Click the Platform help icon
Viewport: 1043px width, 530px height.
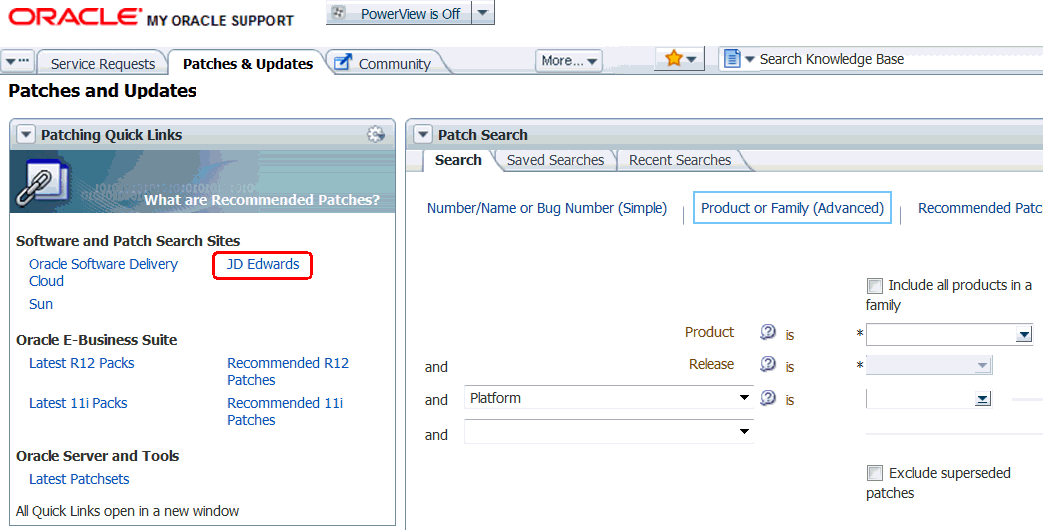click(x=768, y=398)
